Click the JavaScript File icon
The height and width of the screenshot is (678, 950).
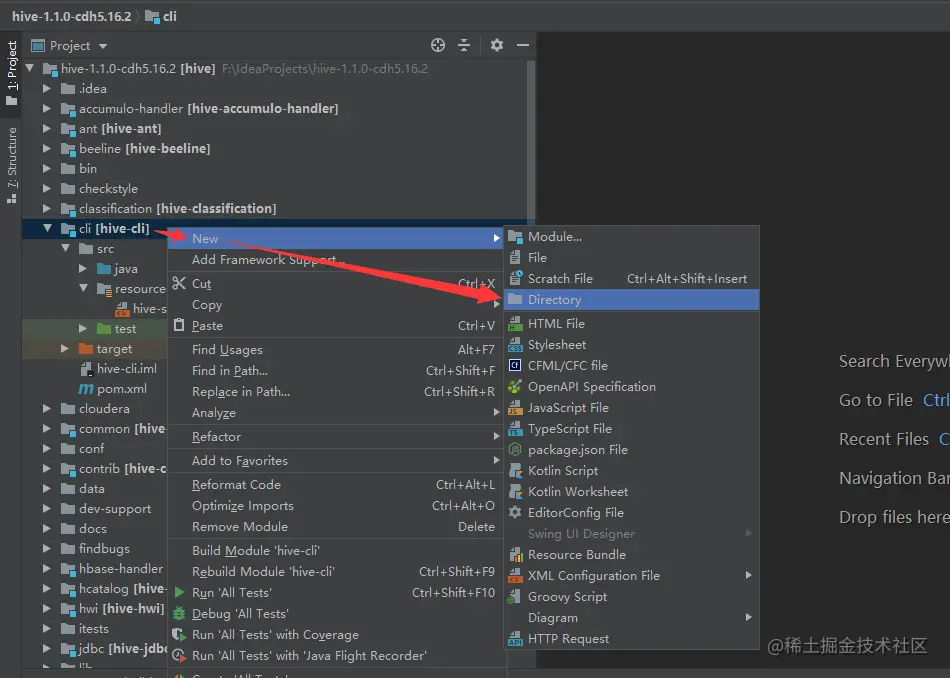pos(515,407)
